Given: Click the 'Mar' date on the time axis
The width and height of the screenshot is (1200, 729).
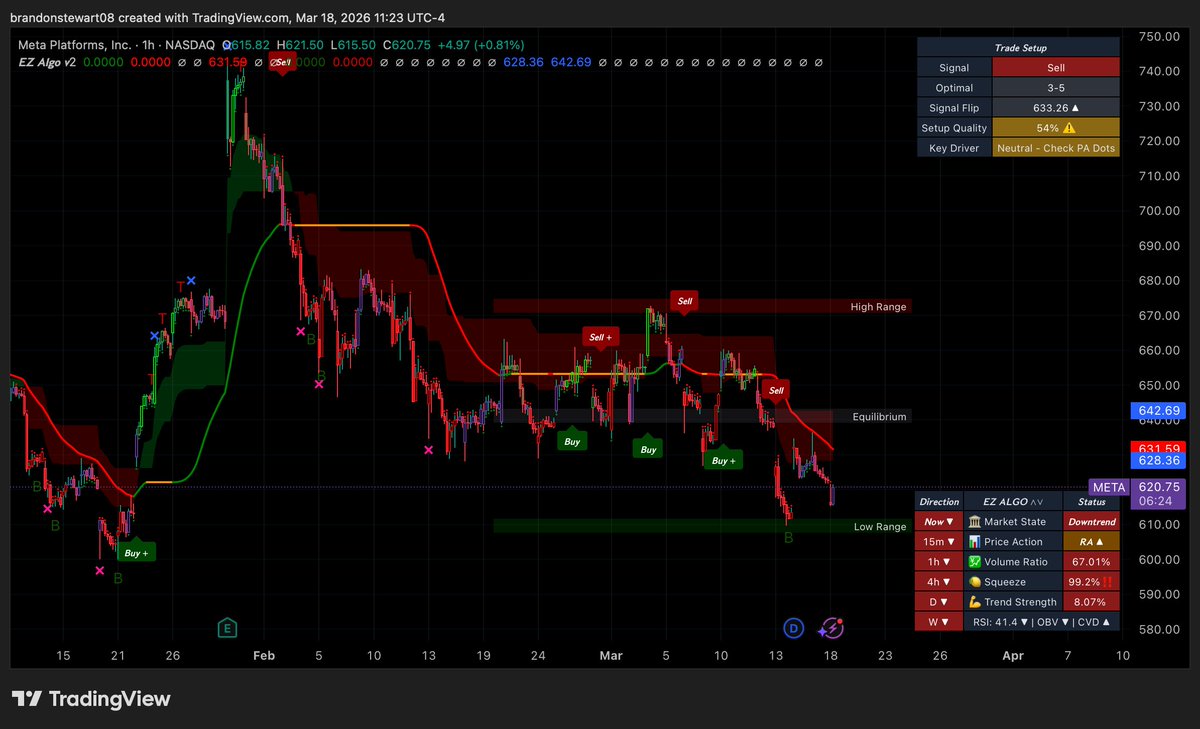Looking at the screenshot, I should [610, 656].
